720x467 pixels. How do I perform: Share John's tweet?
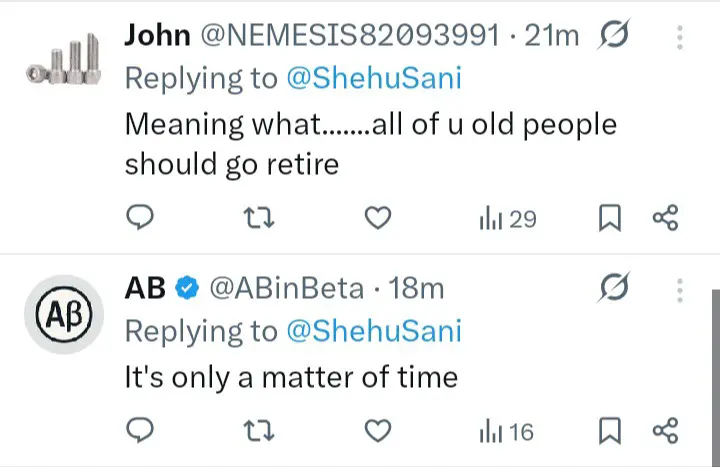tap(665, 218)
